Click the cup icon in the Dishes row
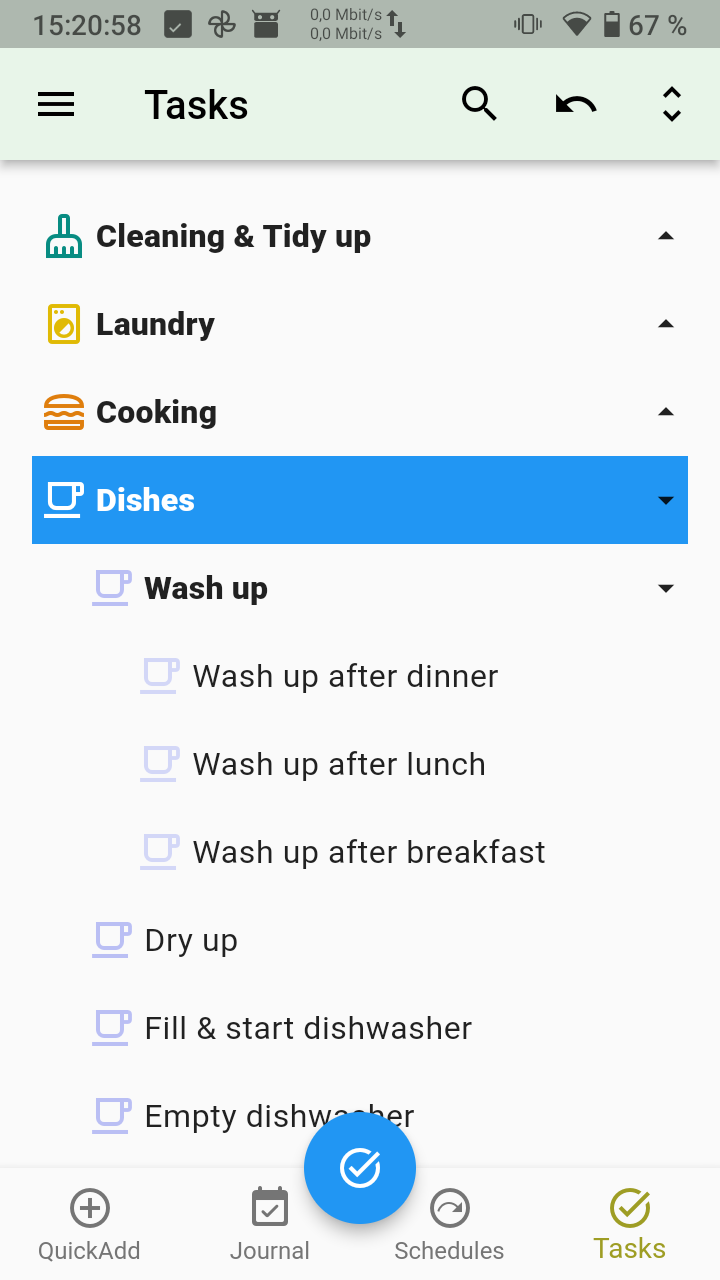The height and width of the screenshot is (1280, 720). (x=64, y=500)
